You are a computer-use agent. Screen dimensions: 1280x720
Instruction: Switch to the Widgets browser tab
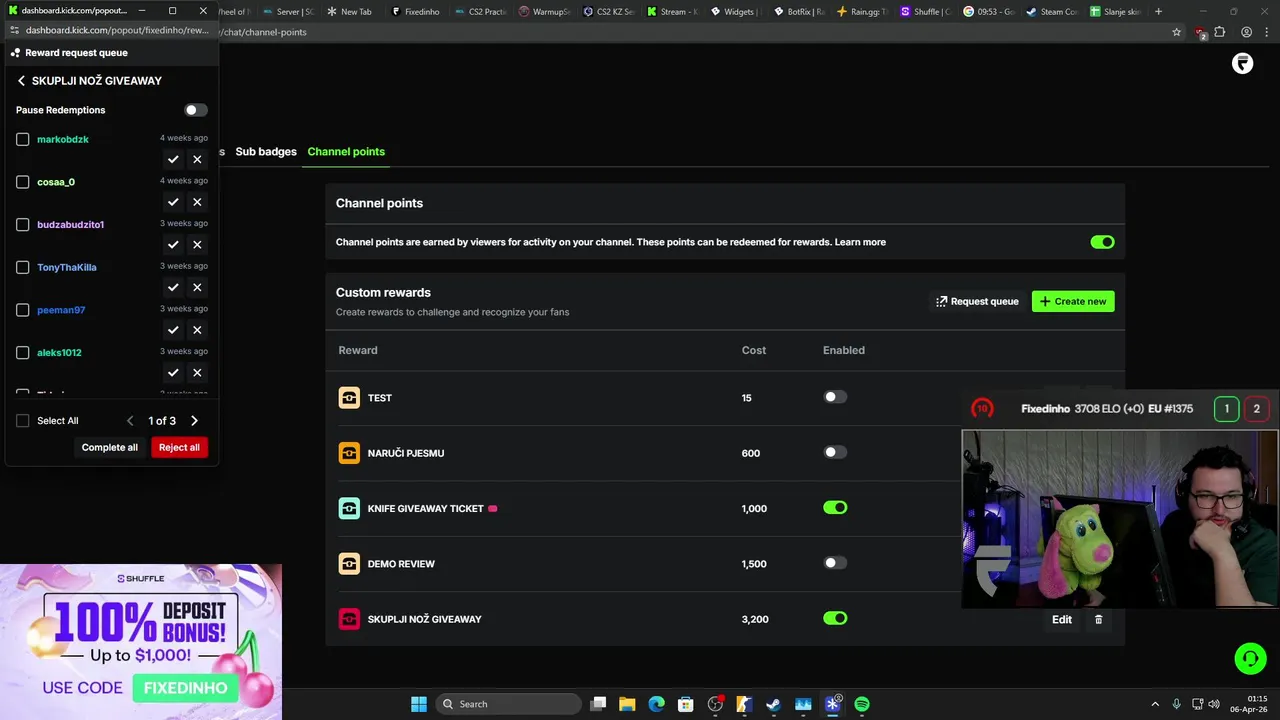pyautogui.click(x=734, y=11)
